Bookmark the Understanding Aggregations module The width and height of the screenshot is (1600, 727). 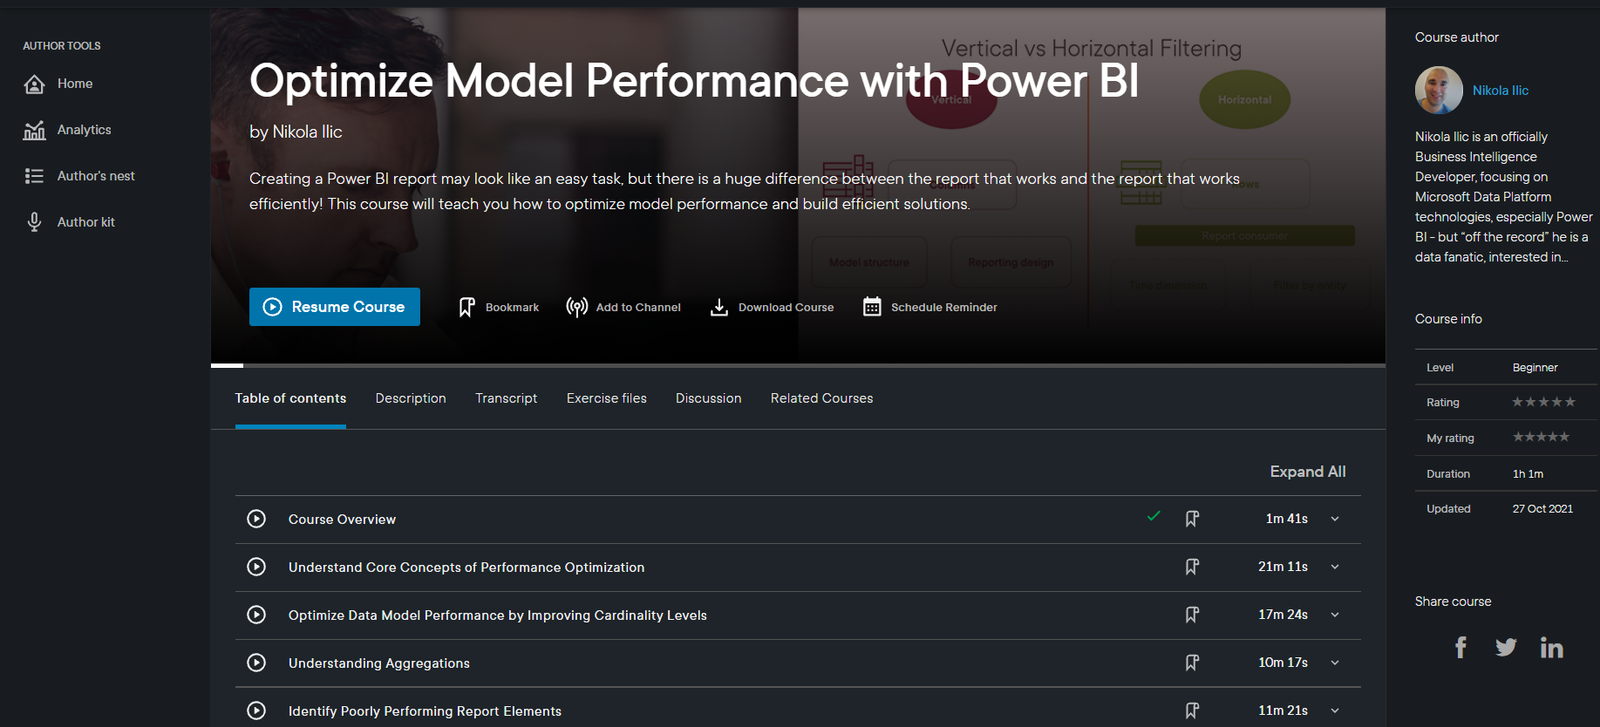click(1192, 663)
